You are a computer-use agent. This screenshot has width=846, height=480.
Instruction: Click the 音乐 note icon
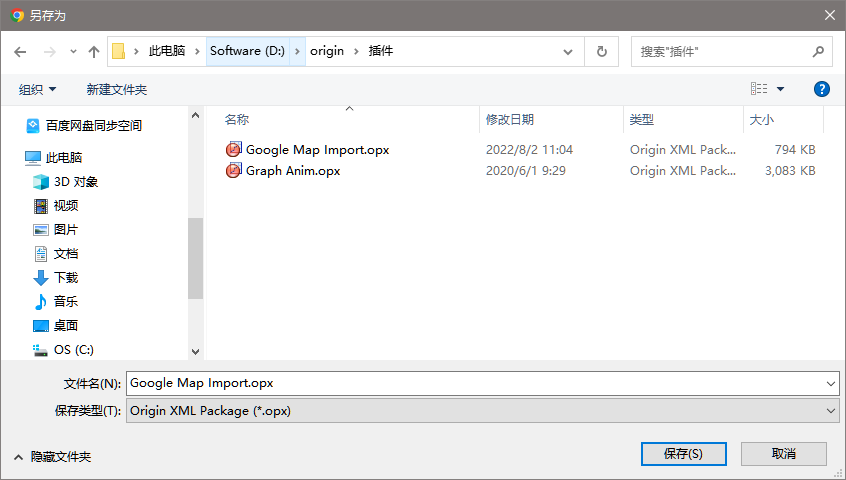pos(40,301)
